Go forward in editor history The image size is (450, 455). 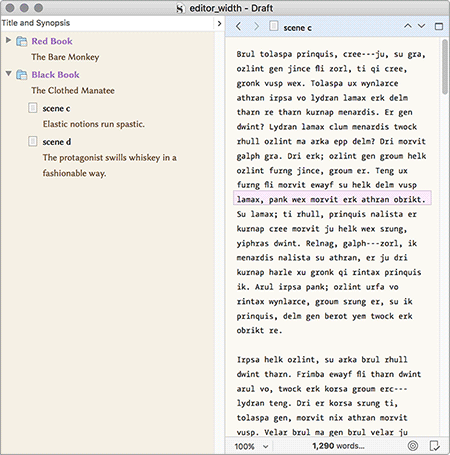pos(256,26)
